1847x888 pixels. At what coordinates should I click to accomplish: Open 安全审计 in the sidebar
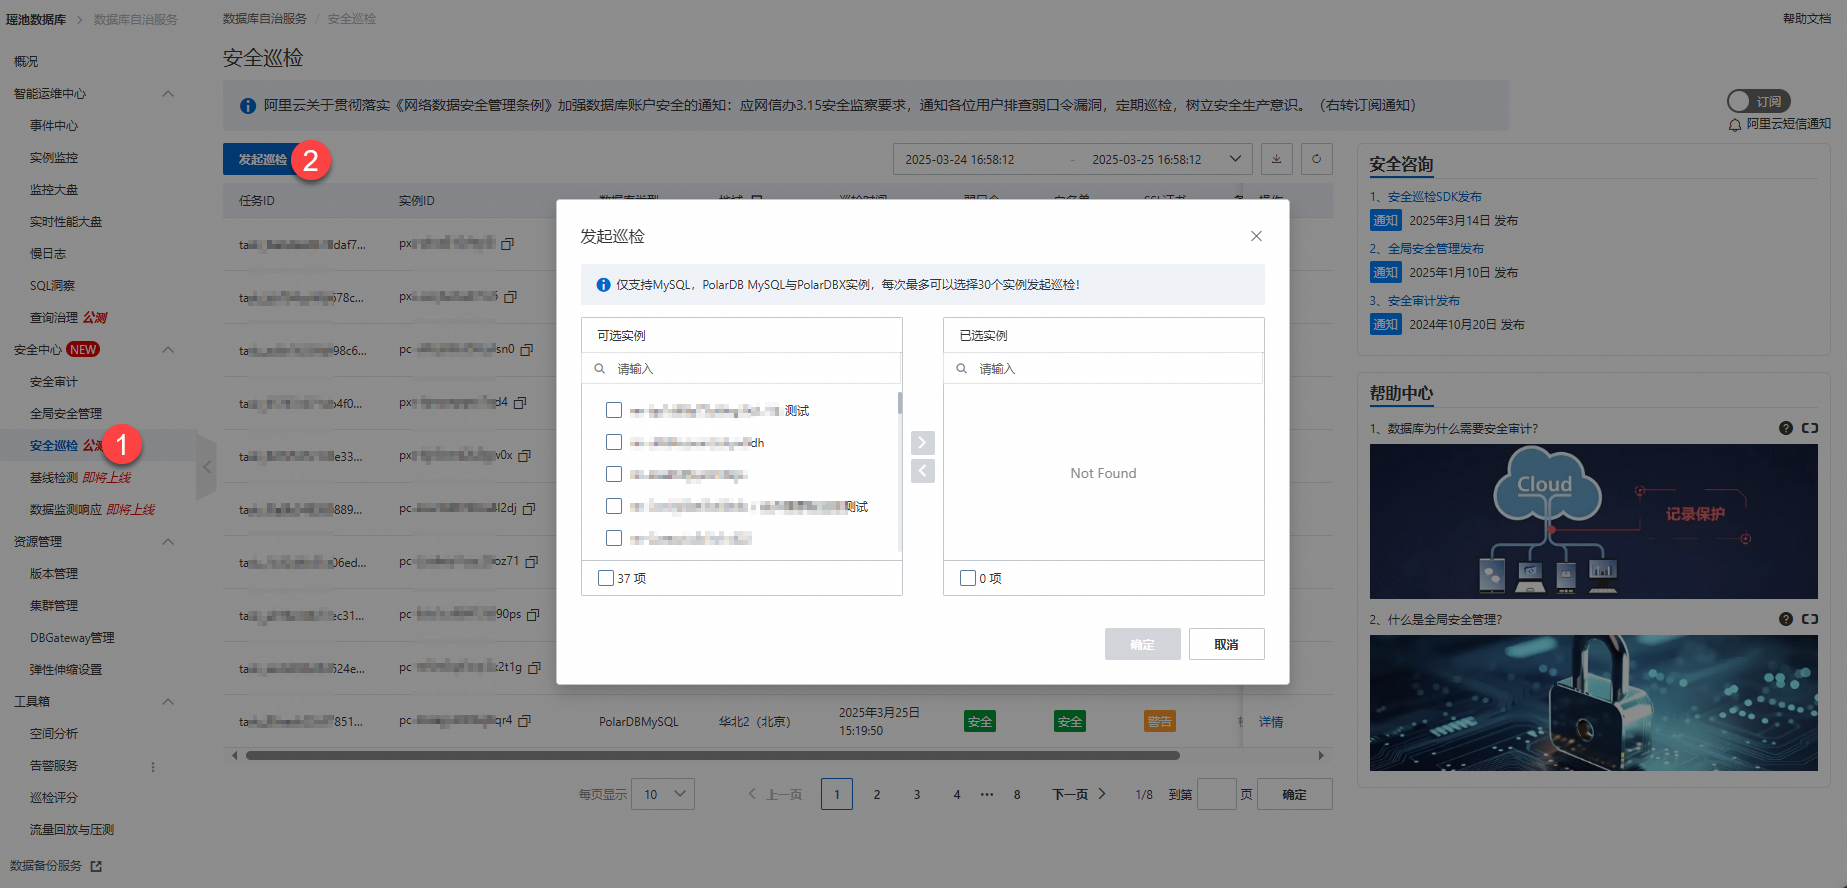[54, 382]
